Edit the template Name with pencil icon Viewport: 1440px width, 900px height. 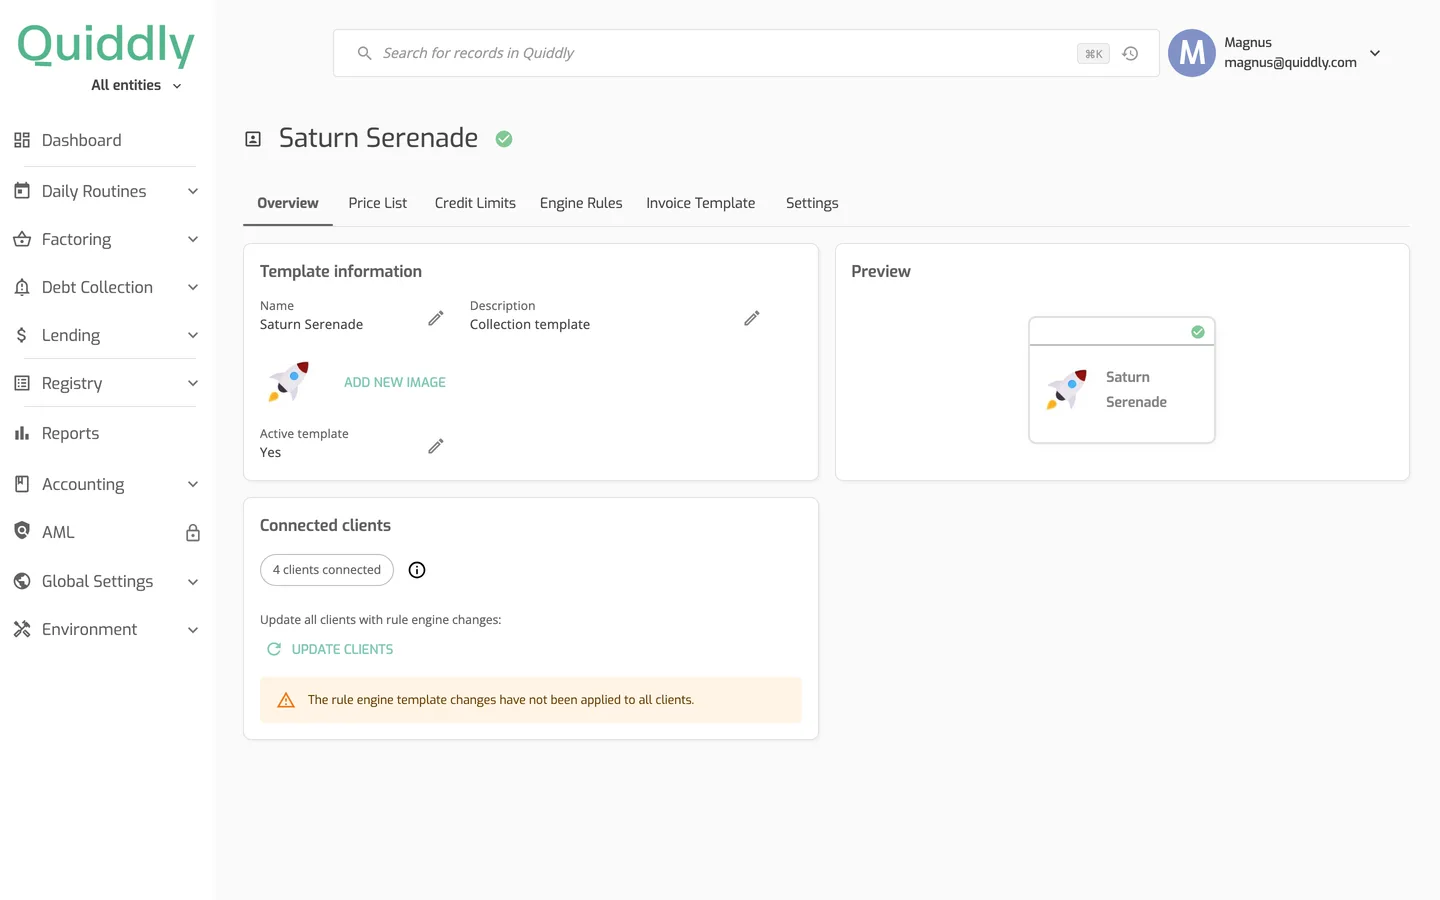tap(436, 318)
